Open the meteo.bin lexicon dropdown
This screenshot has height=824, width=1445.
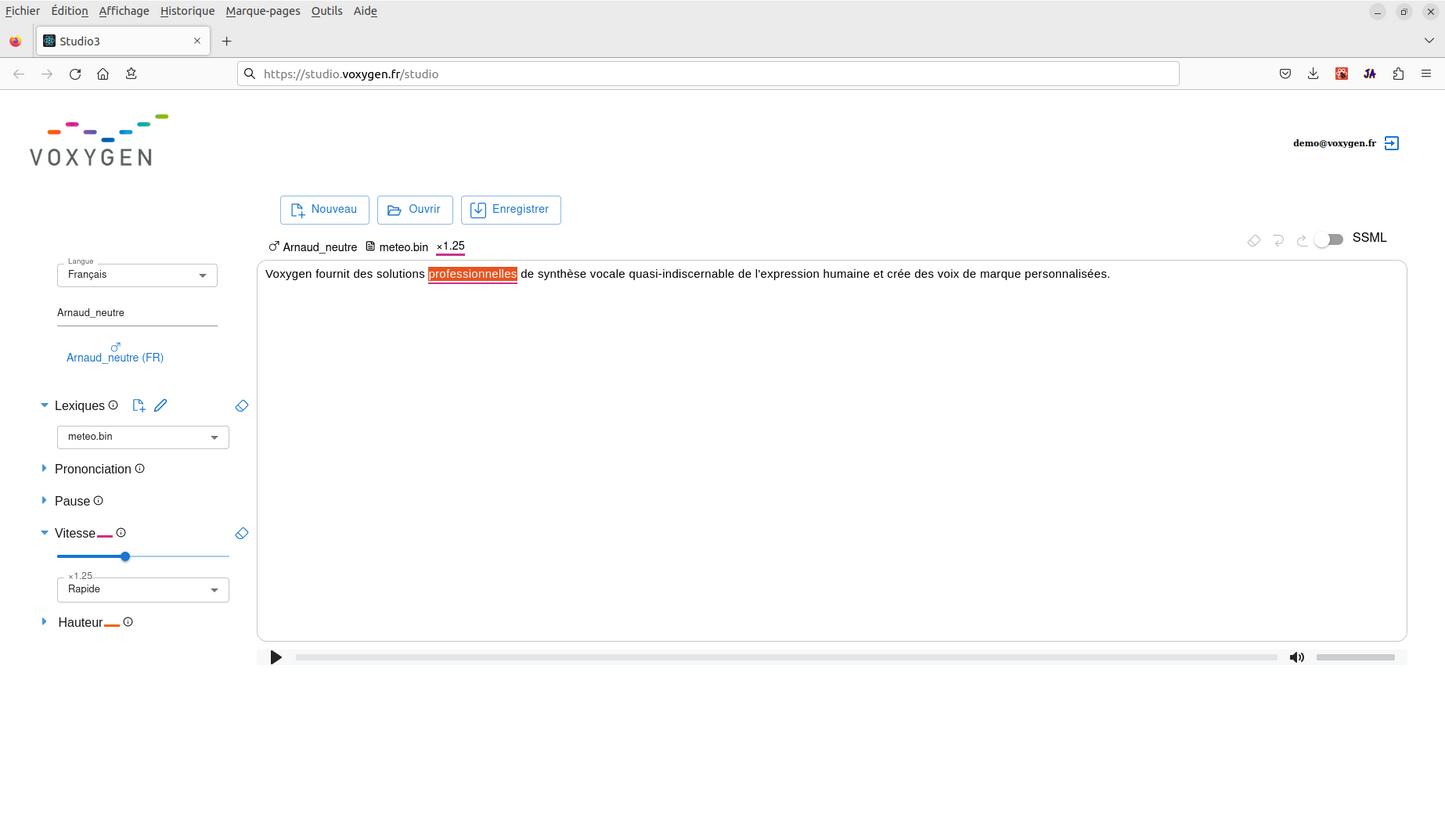click(x=143, y=437)
